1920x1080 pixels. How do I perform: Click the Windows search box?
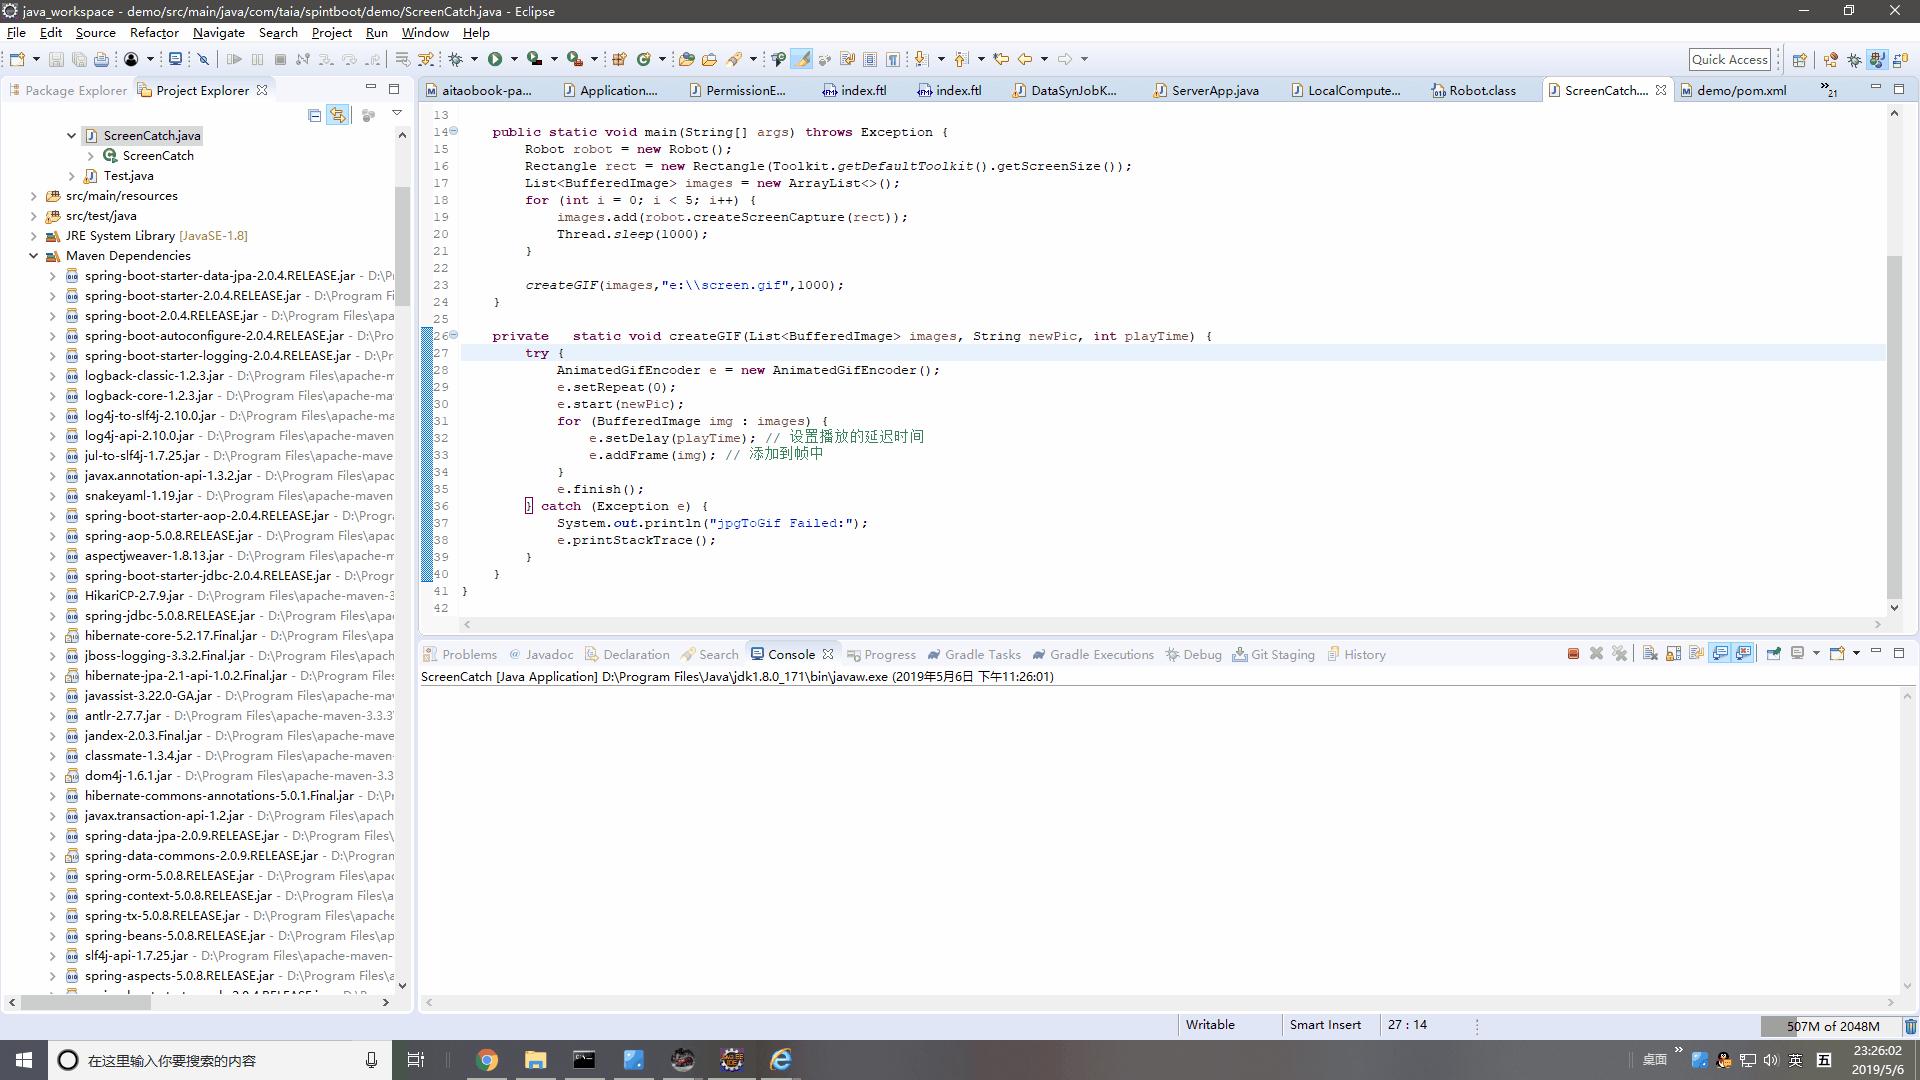(218, 1060)
